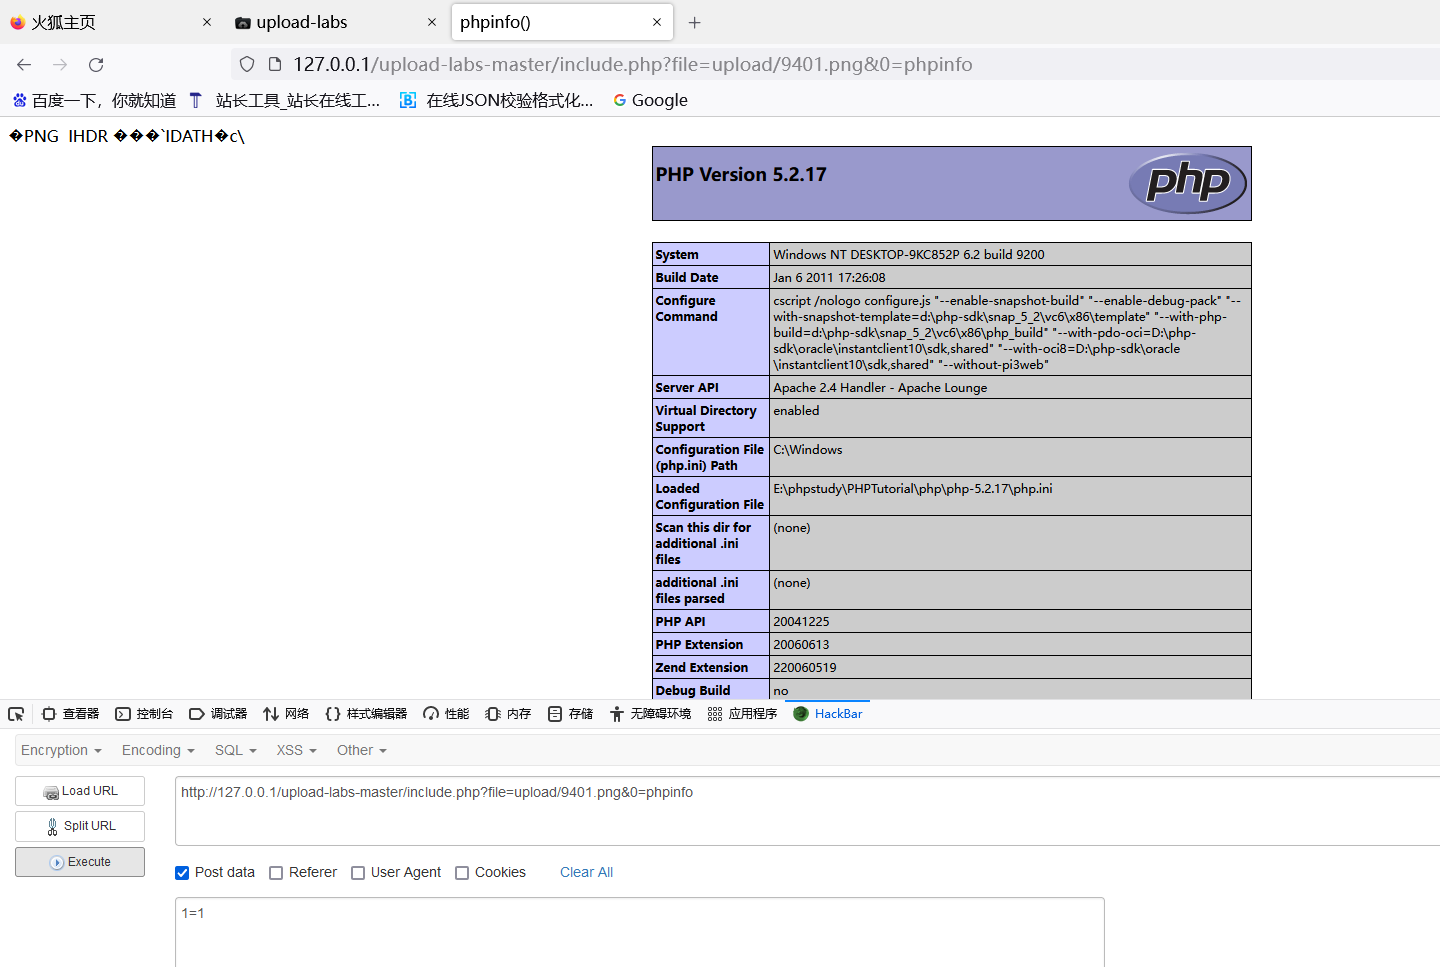Open the 控制台 (Console) panel

144,713
